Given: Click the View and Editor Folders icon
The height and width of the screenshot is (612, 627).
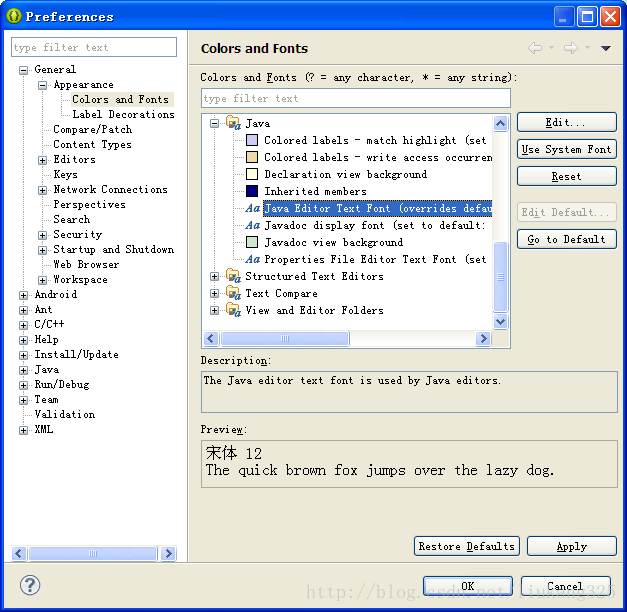Looking at the screenshot, I should pyautogui.click(x=233, y=310).
